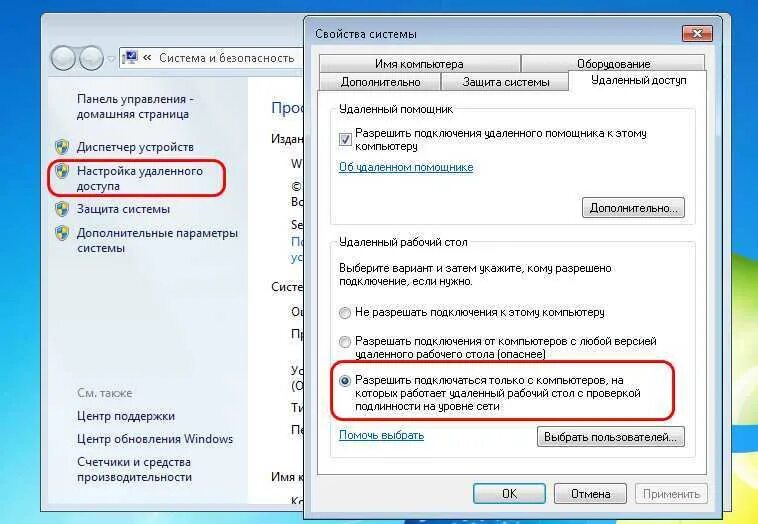The height and width of the screenshot is (524, 758).
Task: Expand the breadcrumb chevron before Система и безопасность
Action: point(147,58)
